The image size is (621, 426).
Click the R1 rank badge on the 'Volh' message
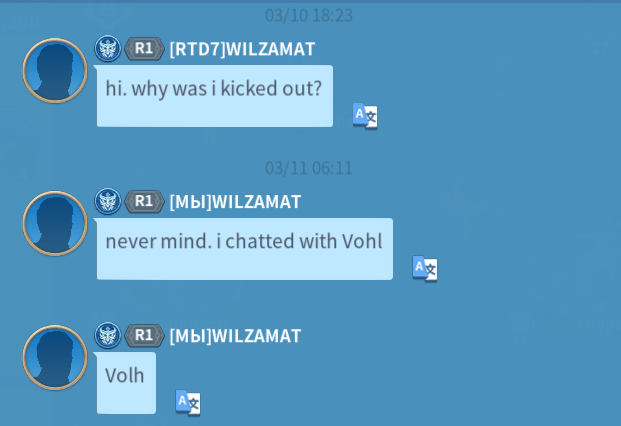[144, 336]
